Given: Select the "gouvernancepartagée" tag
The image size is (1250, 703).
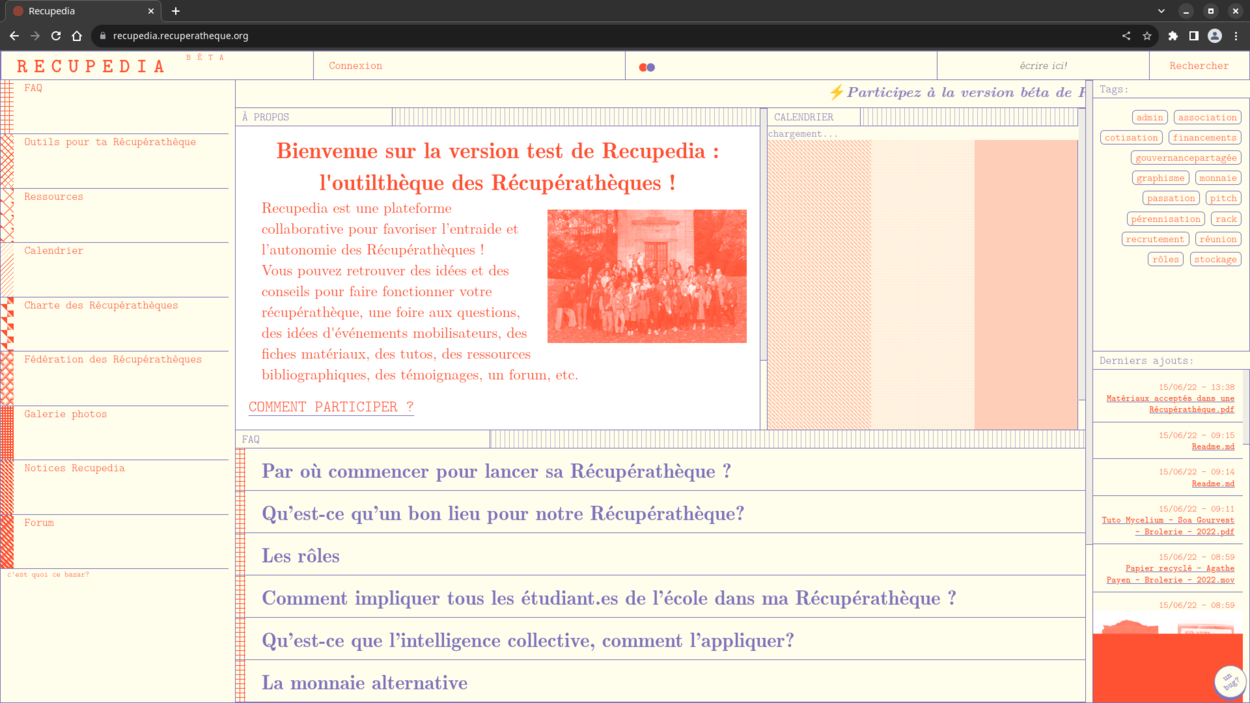Looking at the screenshot, I should 1186,158.
